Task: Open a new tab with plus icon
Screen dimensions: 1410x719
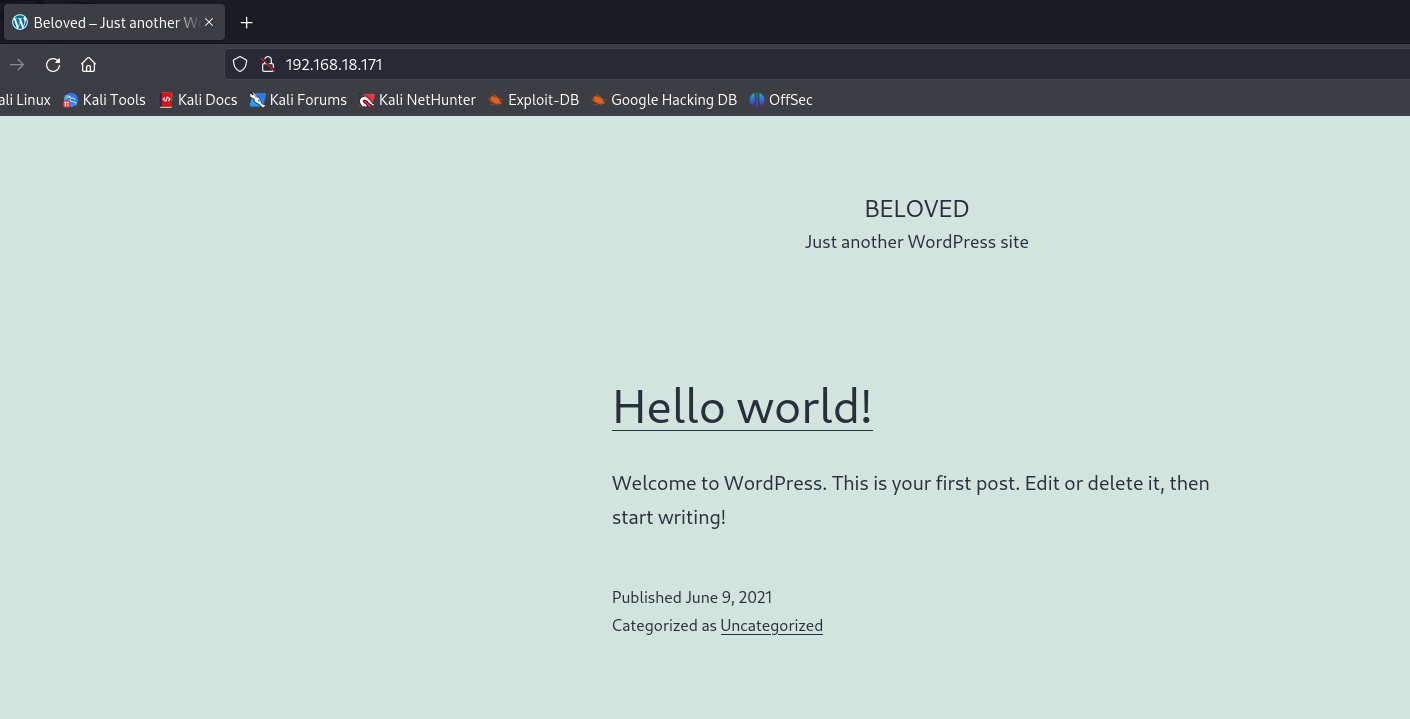Action: point(247,22)
